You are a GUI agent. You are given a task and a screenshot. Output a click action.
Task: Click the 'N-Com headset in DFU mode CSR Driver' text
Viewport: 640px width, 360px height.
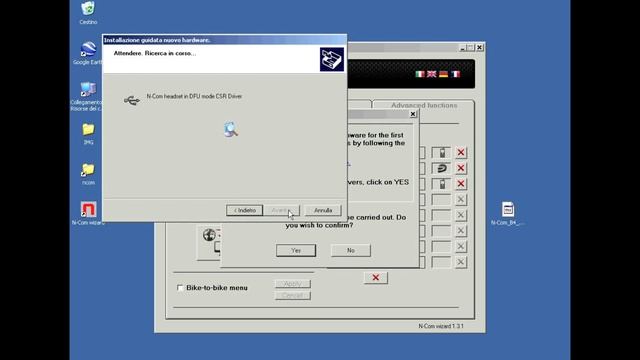(x=194, y=96)
